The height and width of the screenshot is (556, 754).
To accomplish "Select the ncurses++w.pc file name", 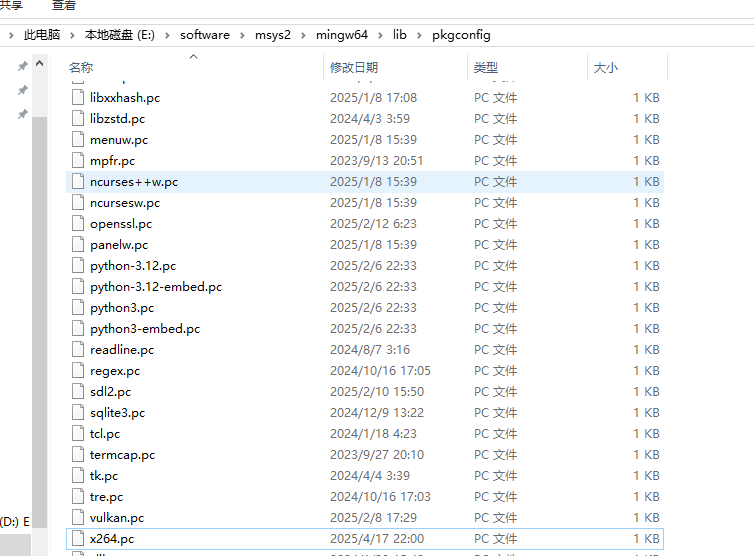I will (x=134, y=182).
